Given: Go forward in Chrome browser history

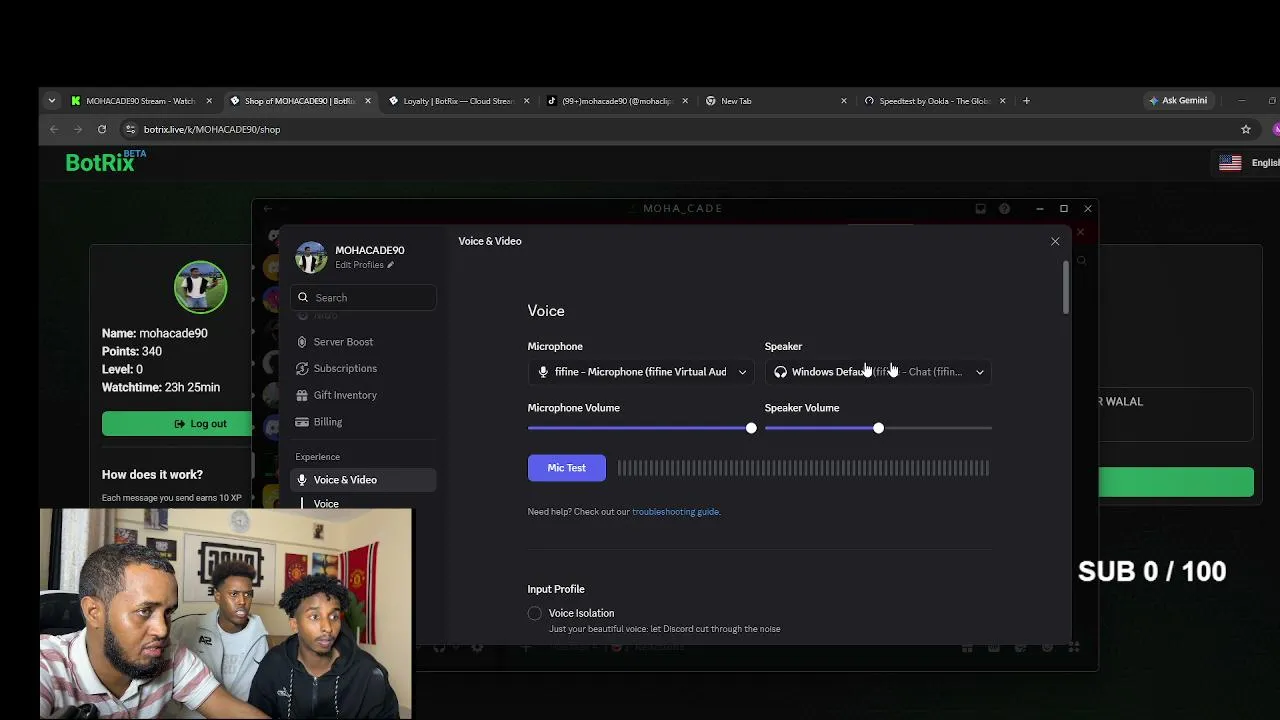Looking at the screenshot, I should tap(78, 129).
